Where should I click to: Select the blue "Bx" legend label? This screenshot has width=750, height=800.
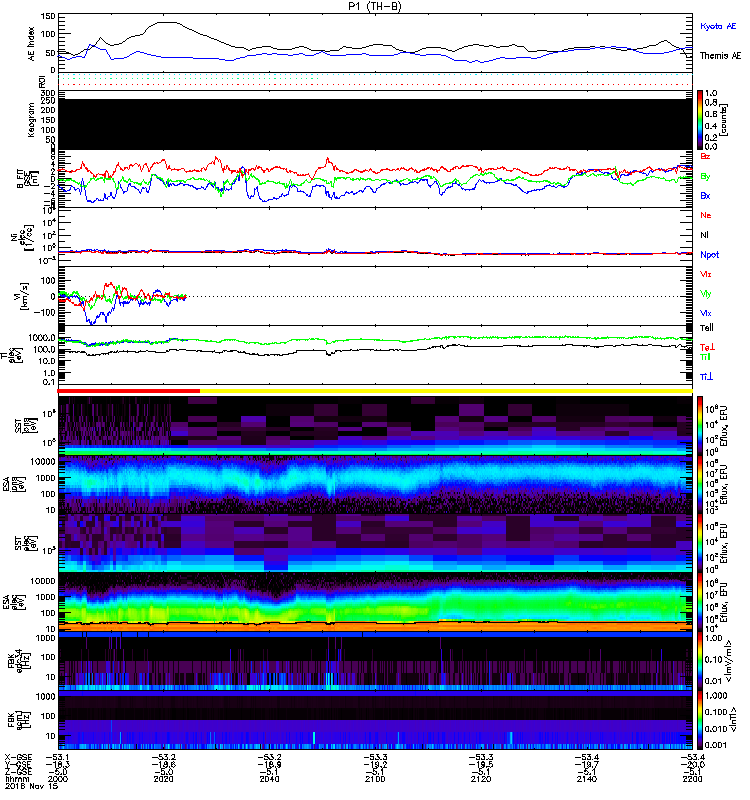(x=705, y=196)
